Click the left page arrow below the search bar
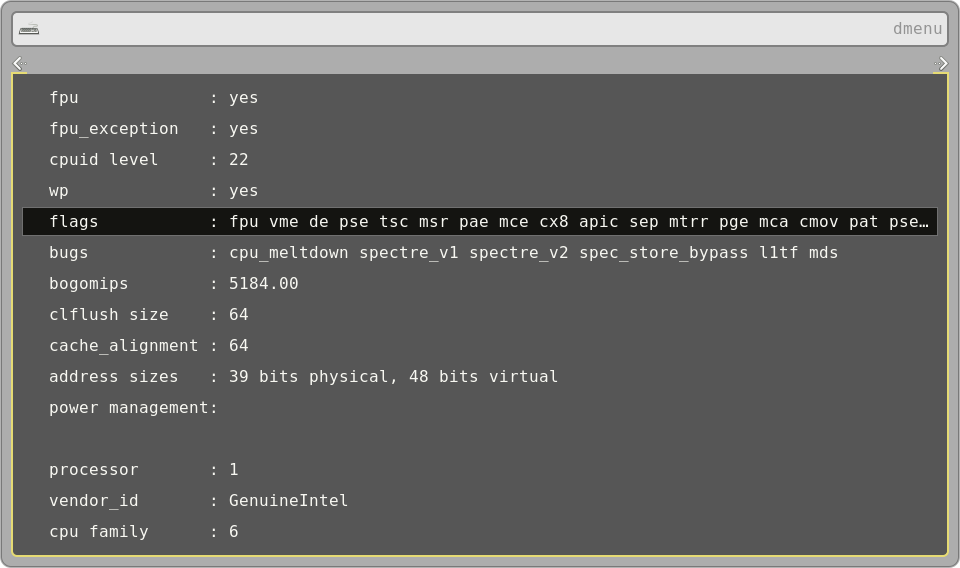 tap(19, 64)
